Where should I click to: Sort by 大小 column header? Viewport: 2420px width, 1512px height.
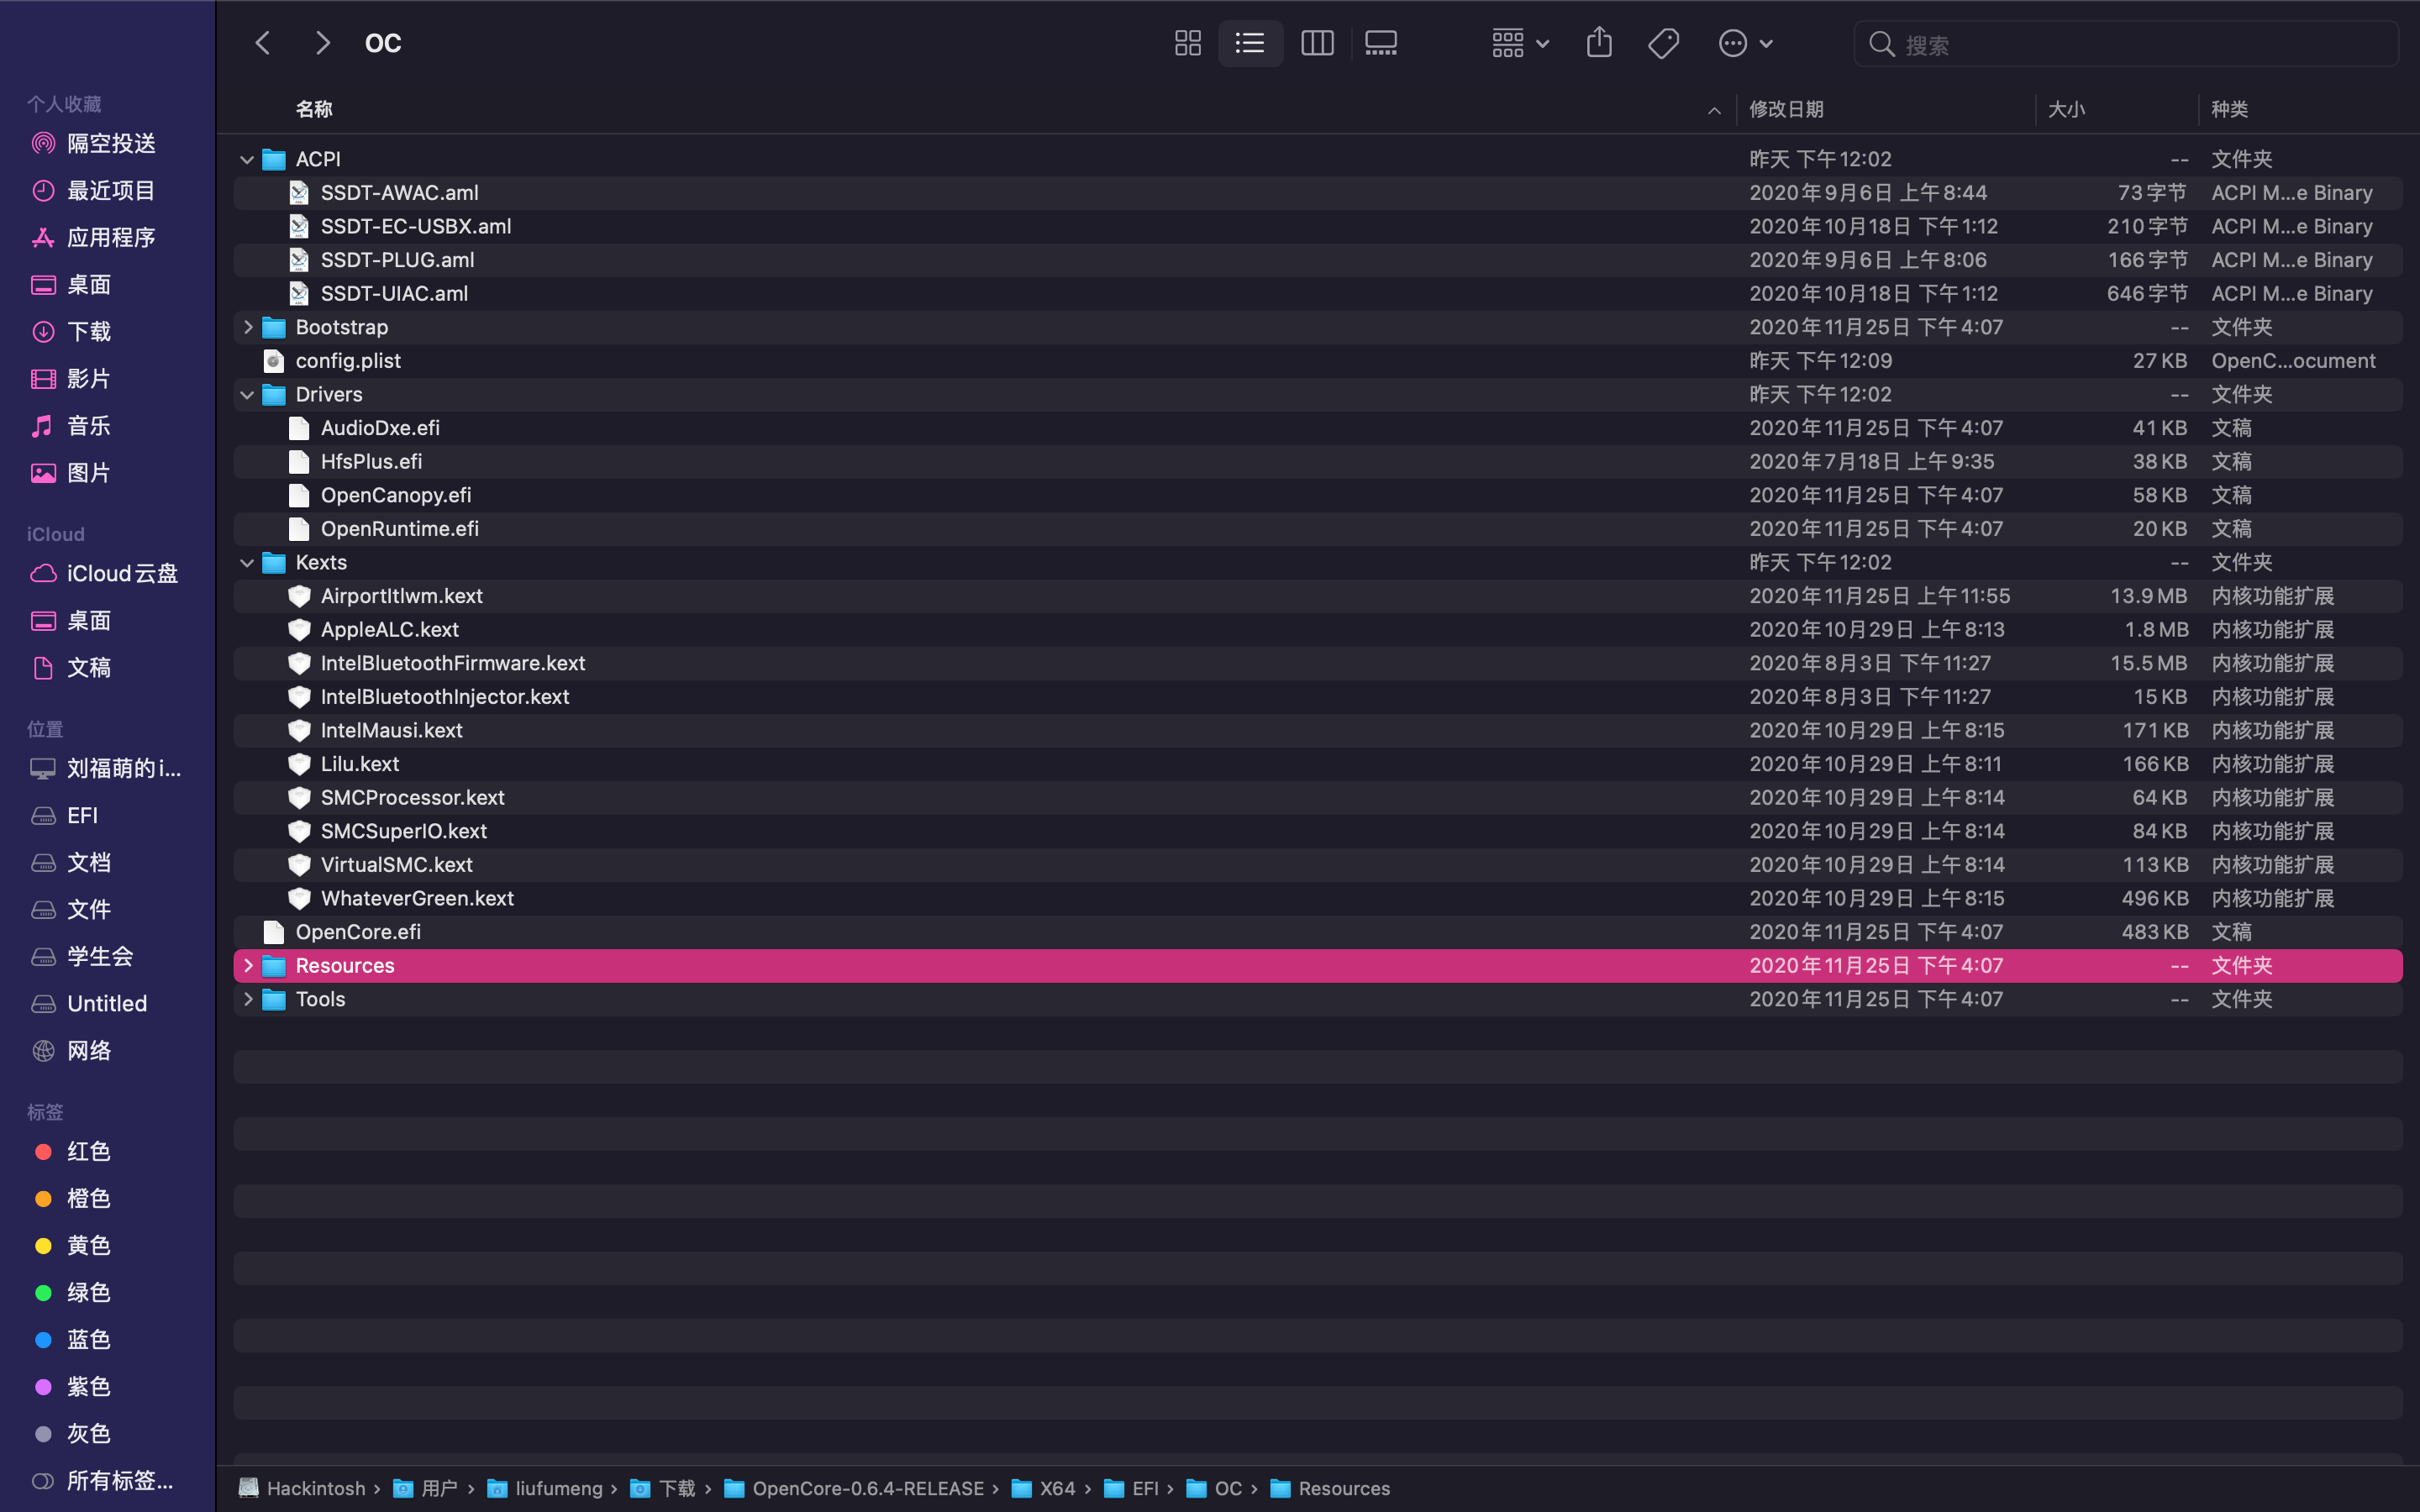click(2066, 109)
